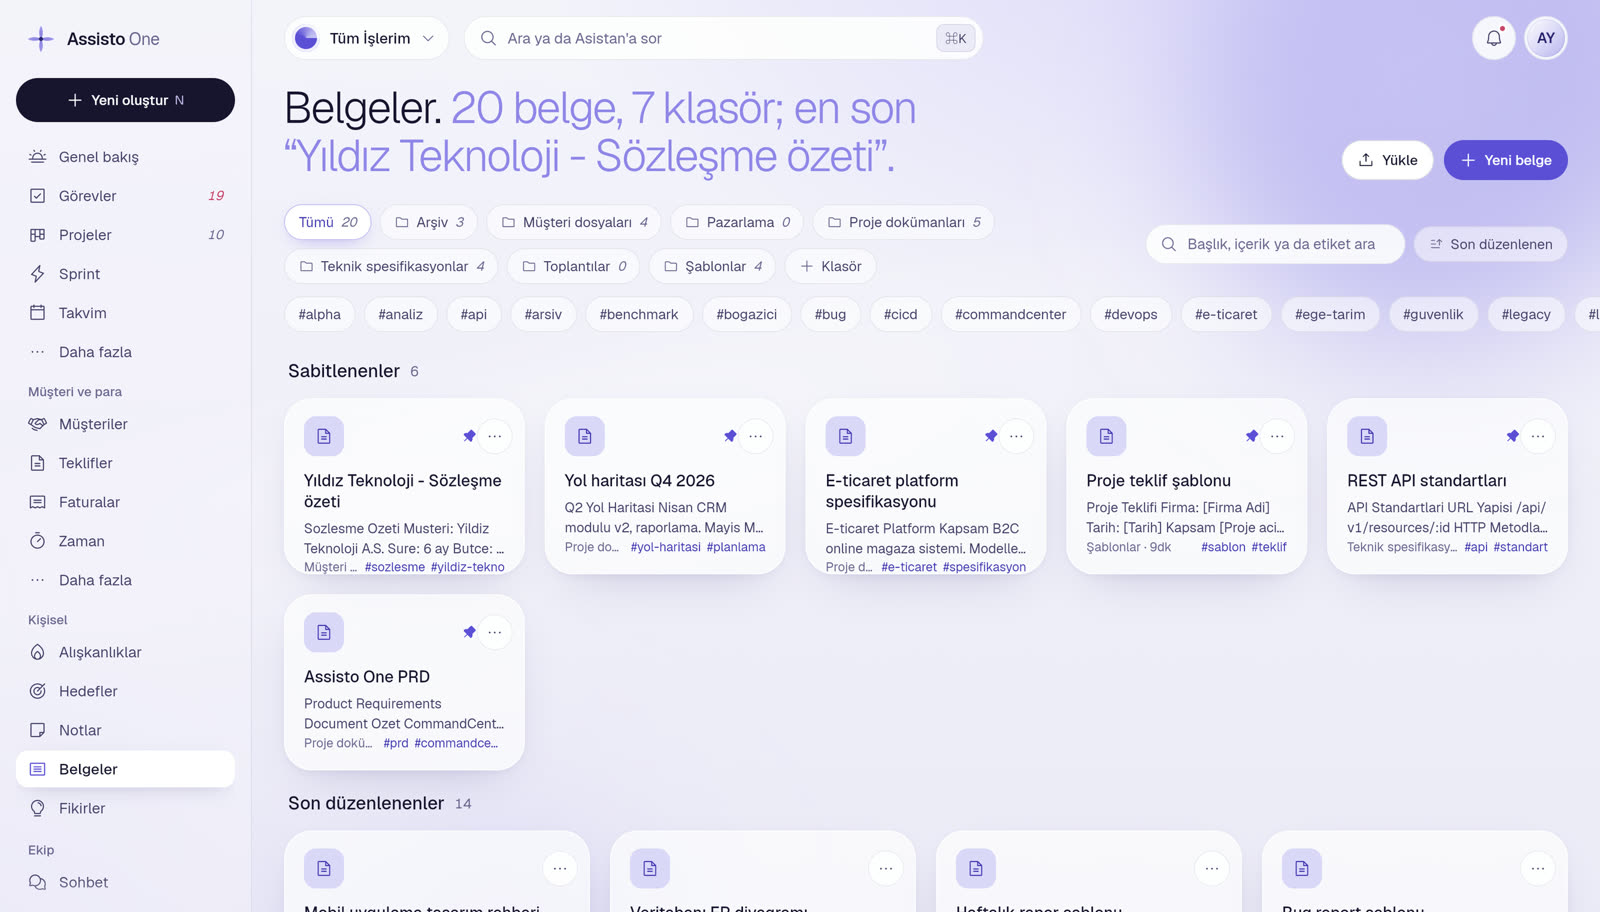Unpin the Yol haritası Q4 2026 card
Image resolution: width=1600 pixels, height=912 pixels.
tap(730, 436)
